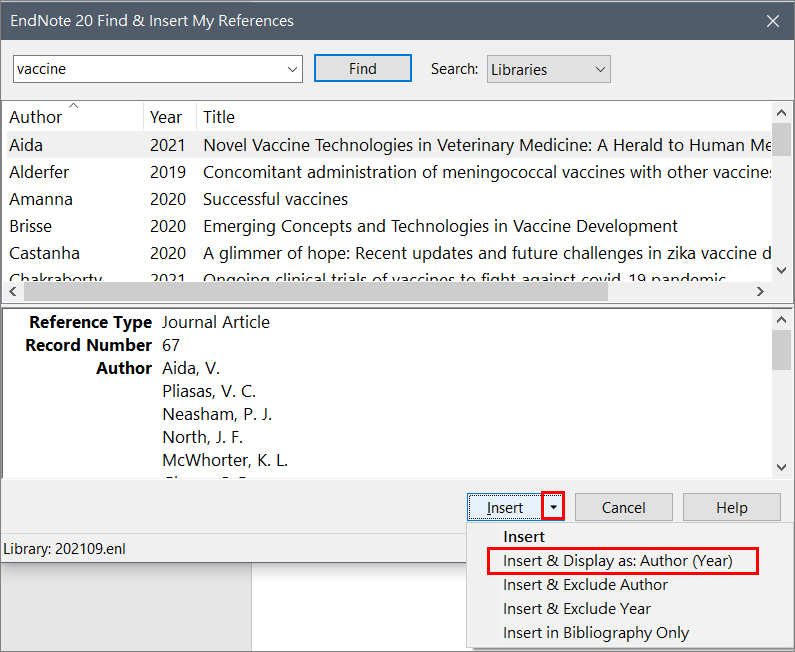Sort references by the Year column header
Viewport: 795px width, 652px height.
point(170,117)
